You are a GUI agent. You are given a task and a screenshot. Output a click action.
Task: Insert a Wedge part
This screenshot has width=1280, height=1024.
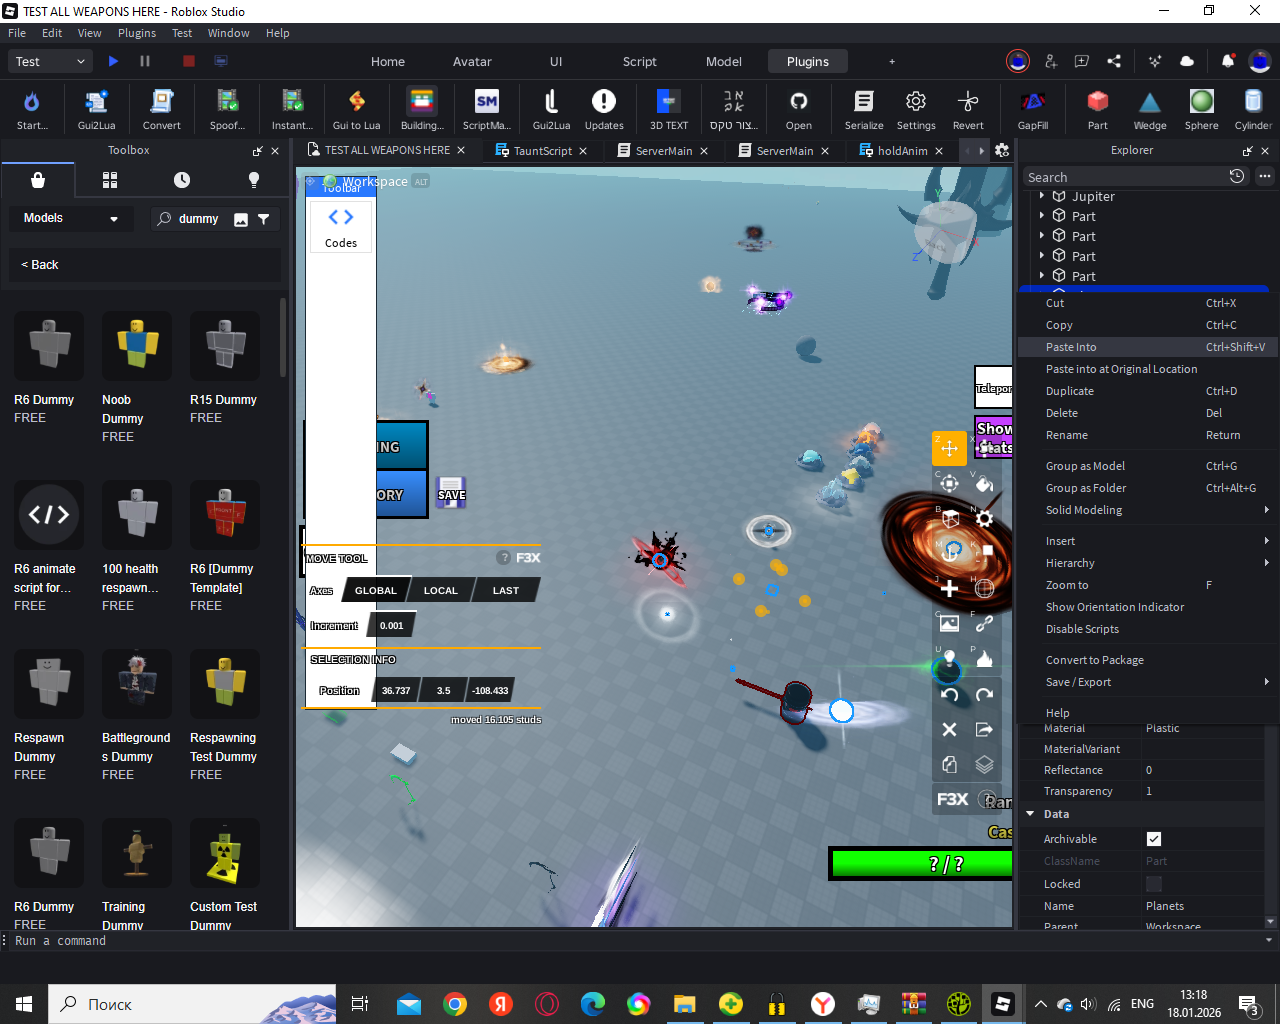1150,109
